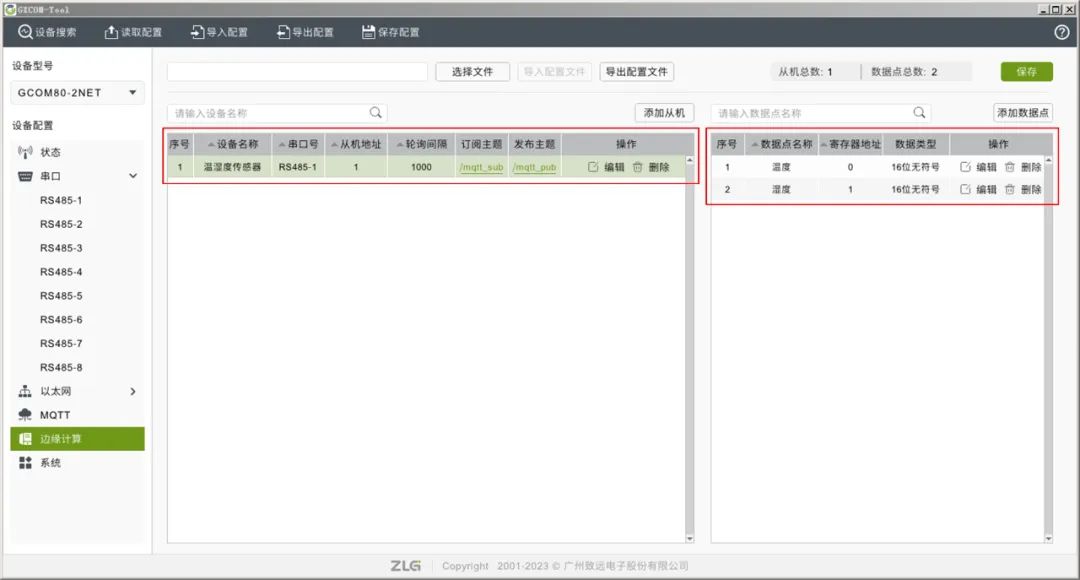The image size is (1080, 580).
Task: Go to the 状态 status page
Action: click(50, 152)
